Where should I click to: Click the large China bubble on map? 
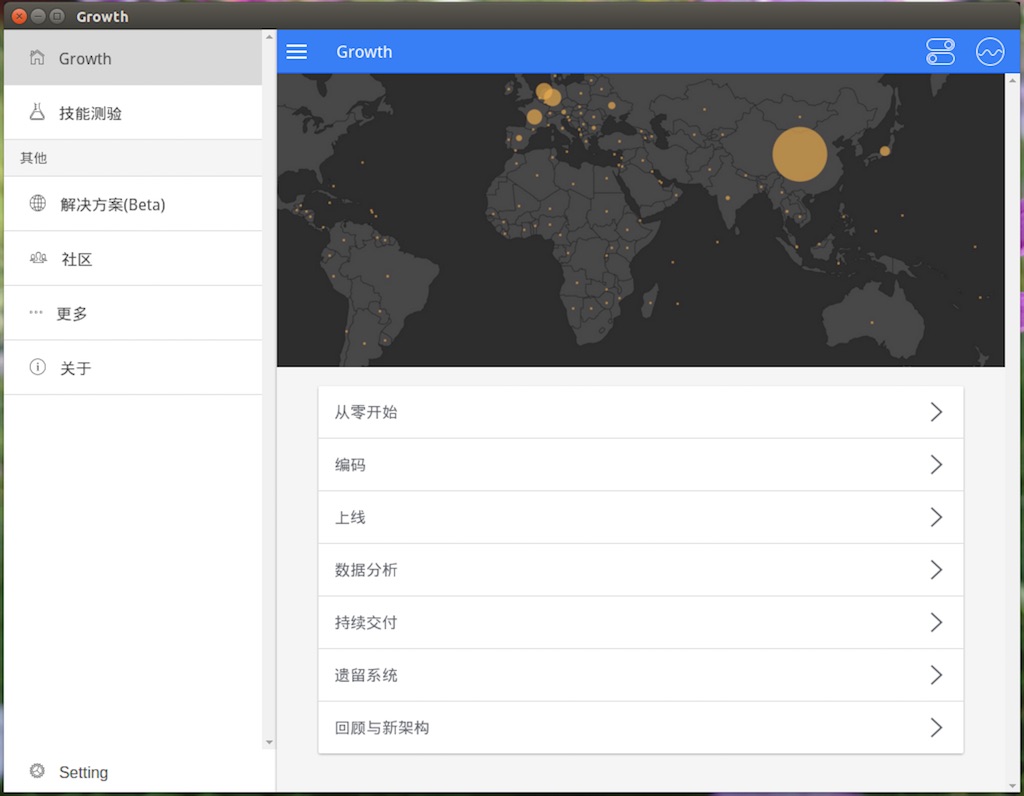[x=799, y=154]
